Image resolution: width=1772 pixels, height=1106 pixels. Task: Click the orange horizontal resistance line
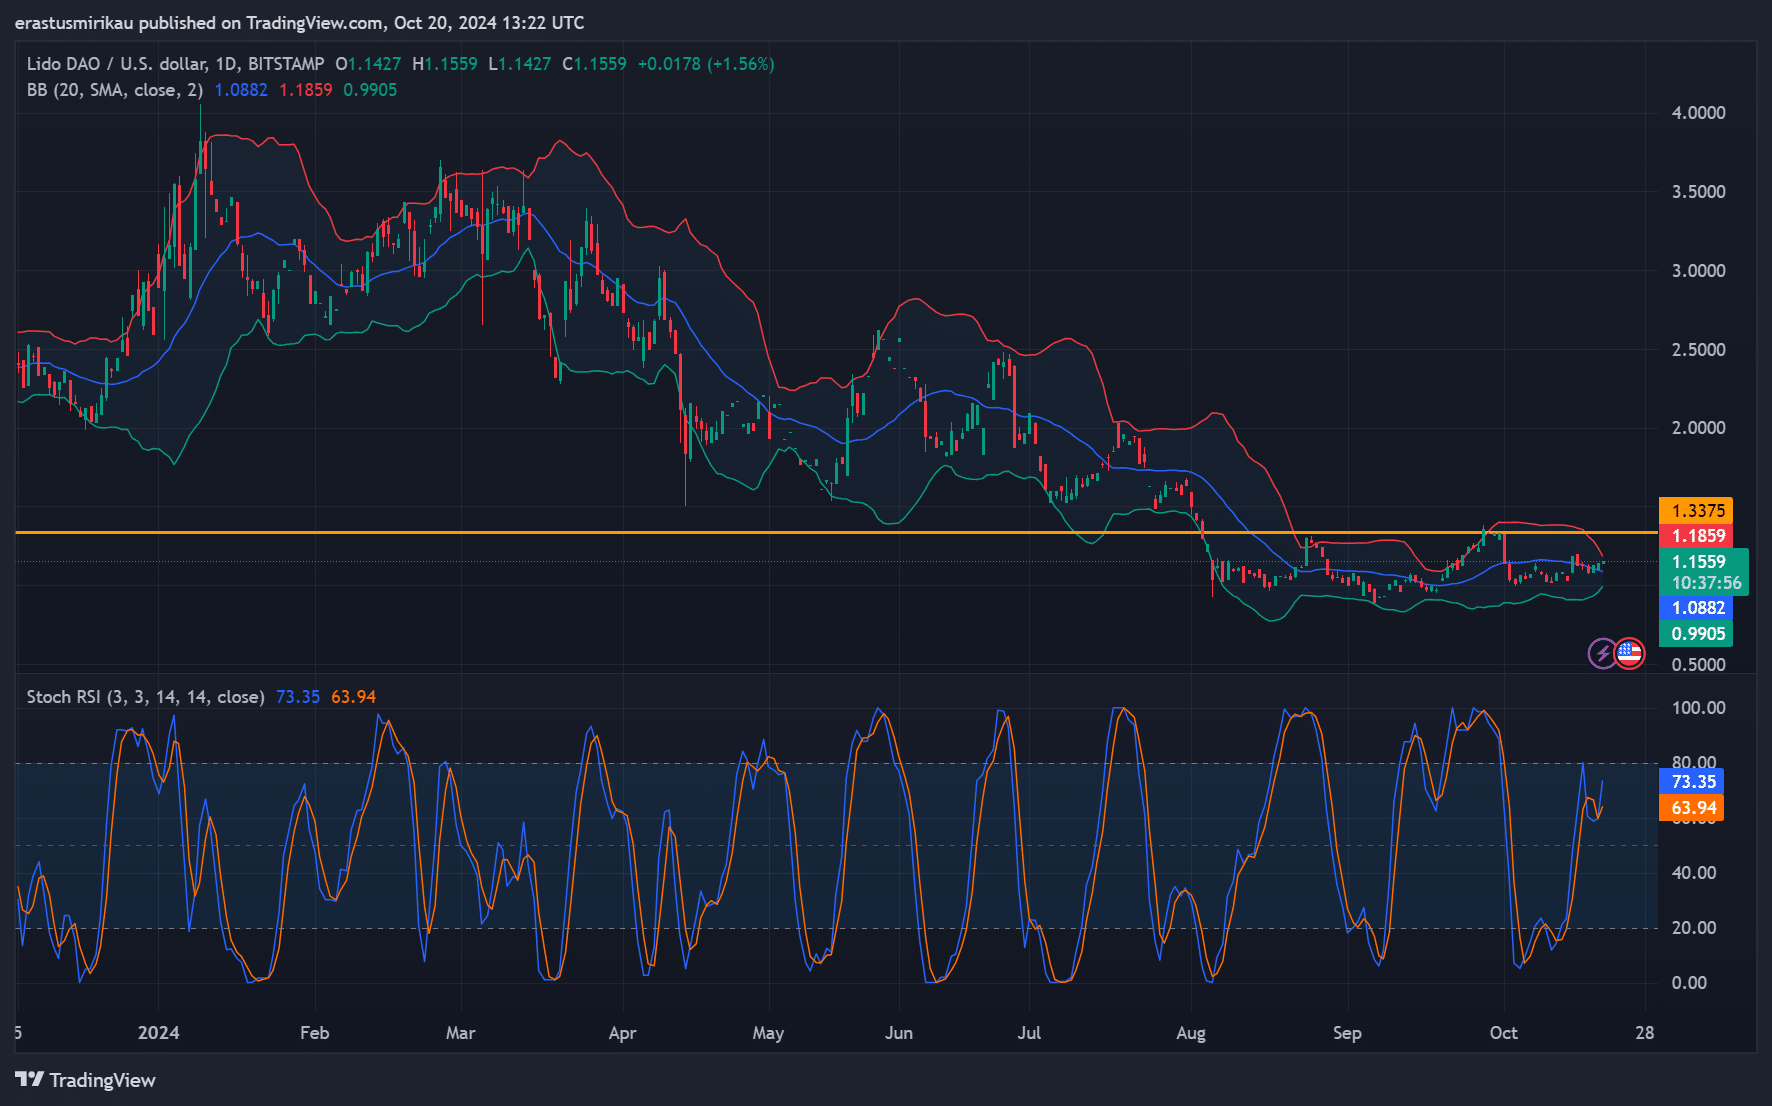pos(836,533)
